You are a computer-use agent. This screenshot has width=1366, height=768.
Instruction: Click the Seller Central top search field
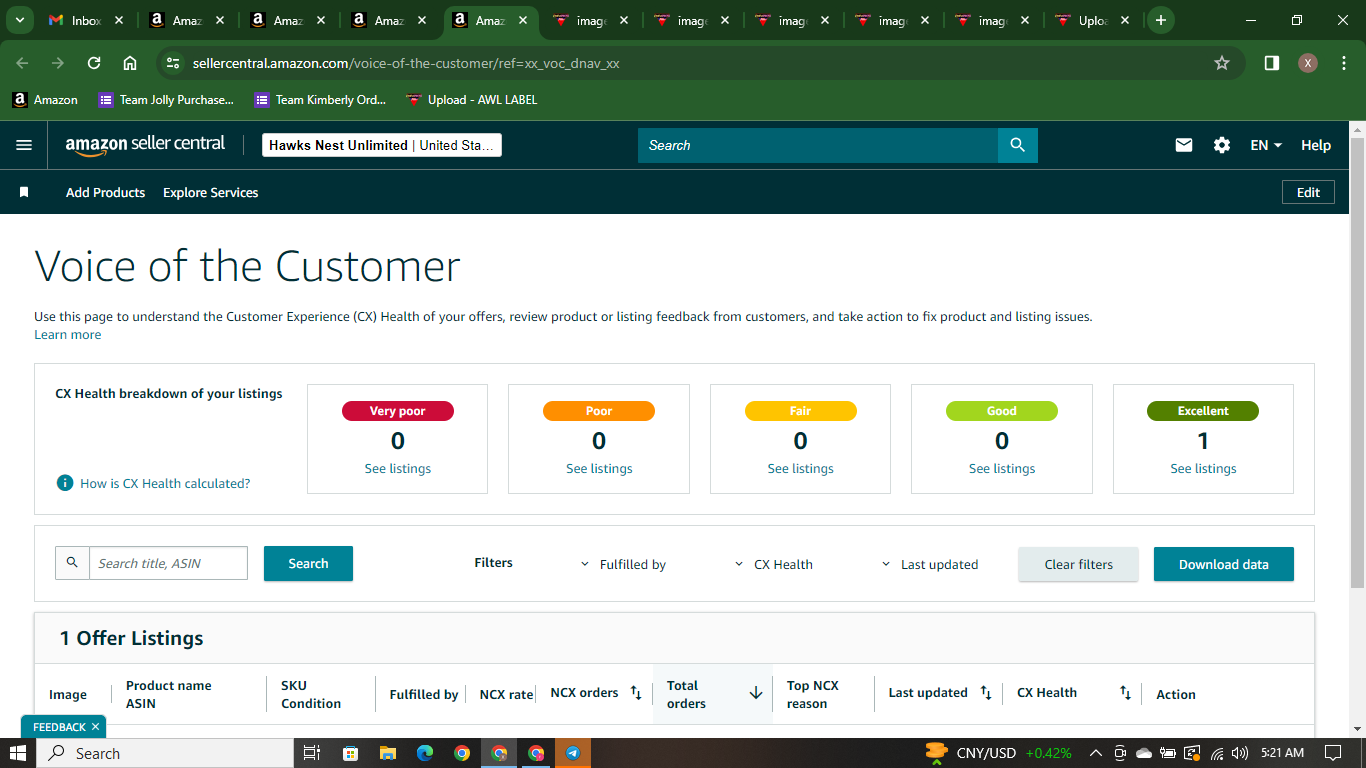(818, 145)
